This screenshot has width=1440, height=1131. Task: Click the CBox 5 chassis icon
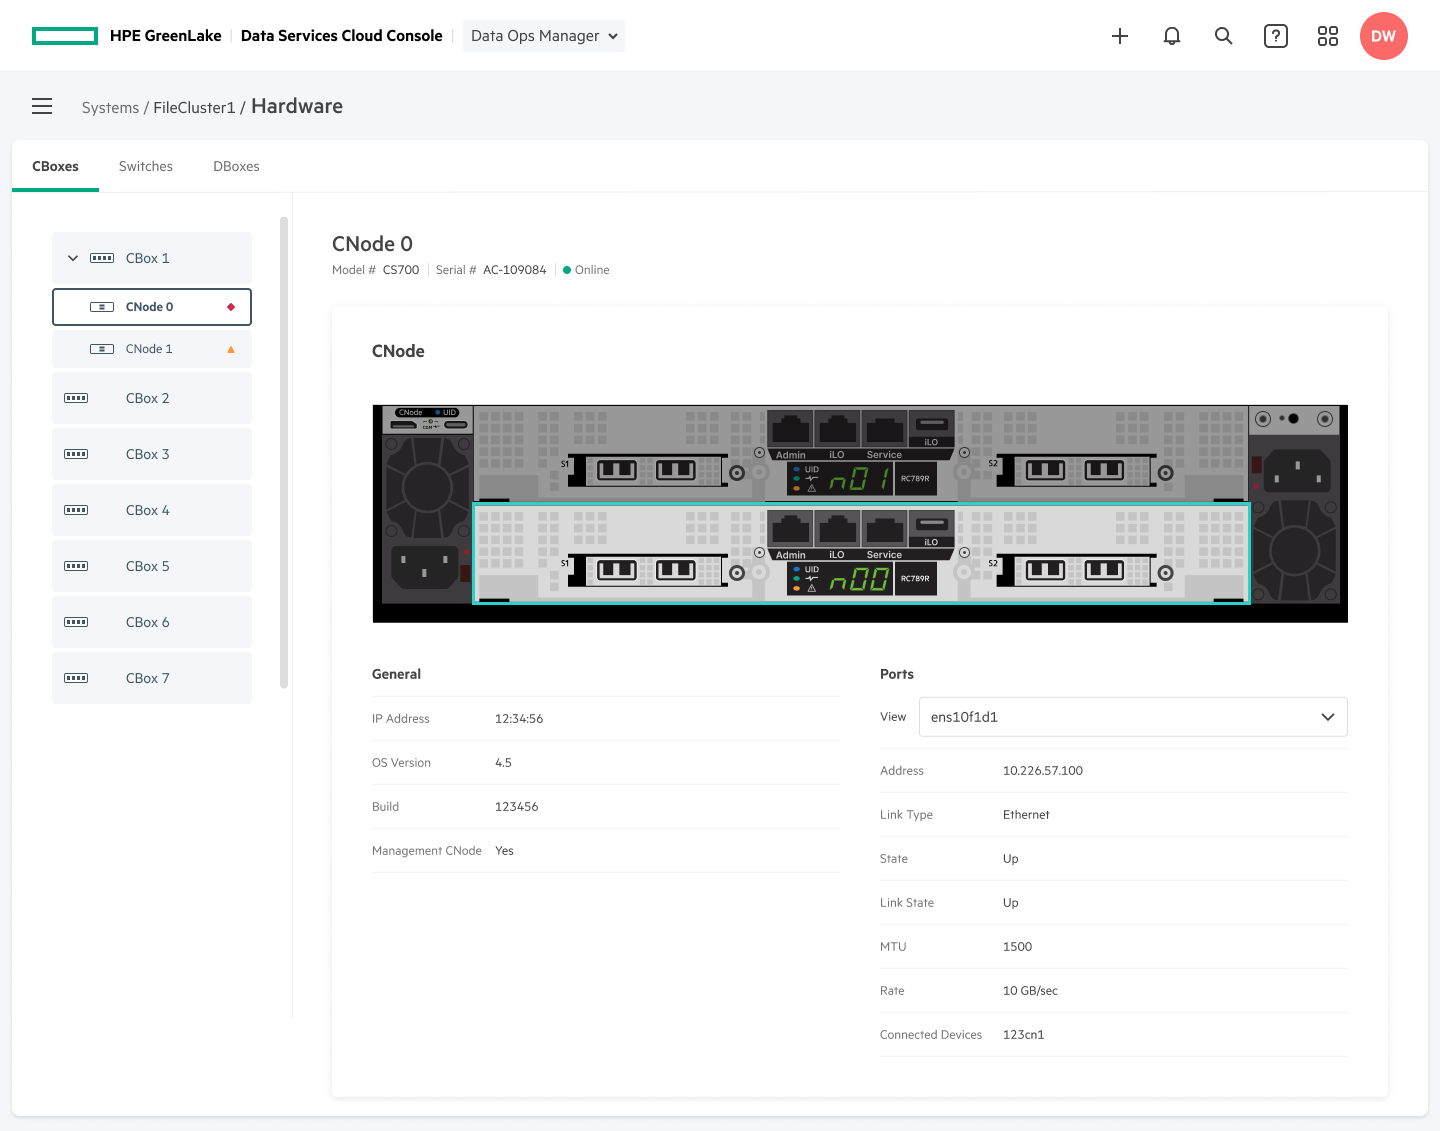tap(76, 566)
